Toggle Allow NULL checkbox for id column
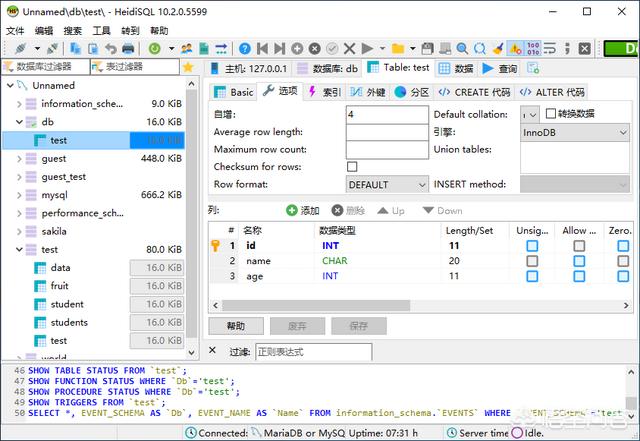 (x=579, y=245)
